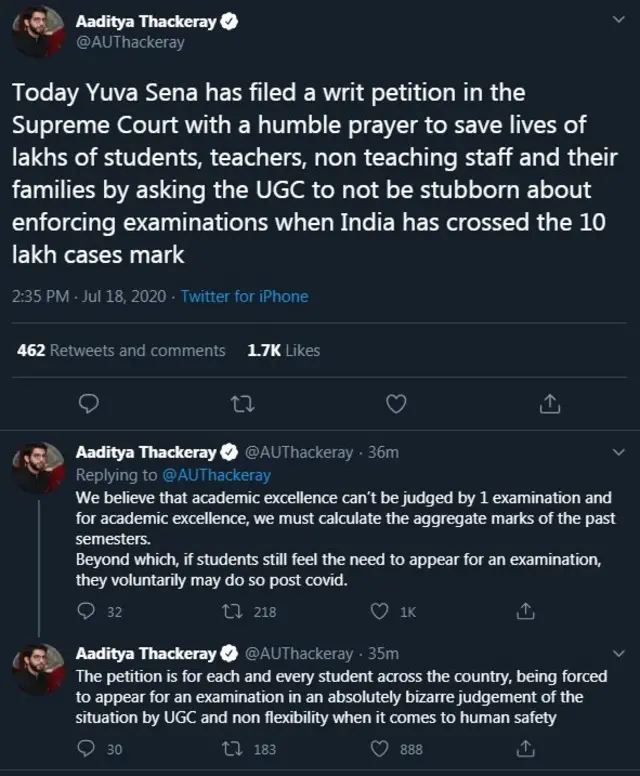Share the academic excellence reply tweet
The image size is (640, 776).
point(523,611)
